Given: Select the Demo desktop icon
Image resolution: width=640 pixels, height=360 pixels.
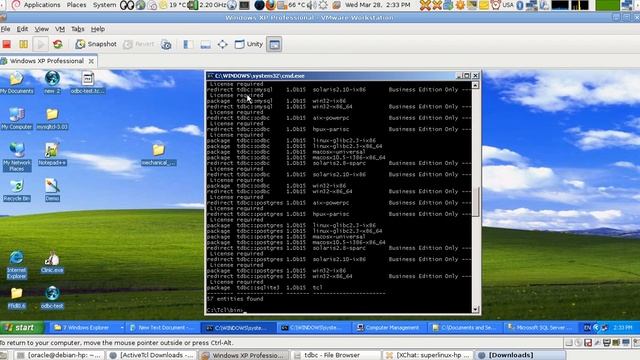Looking at the screenshot, I should pyautogui.click(x=52, y=190).
